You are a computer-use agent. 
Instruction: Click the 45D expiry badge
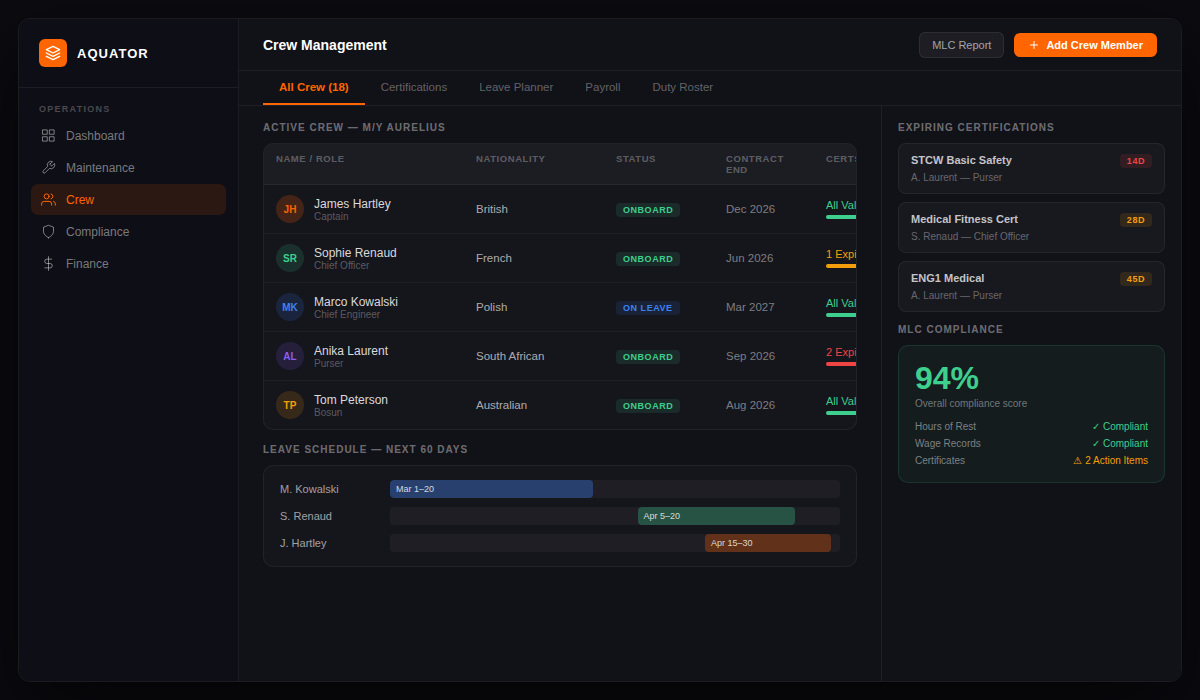(1136, 279)
